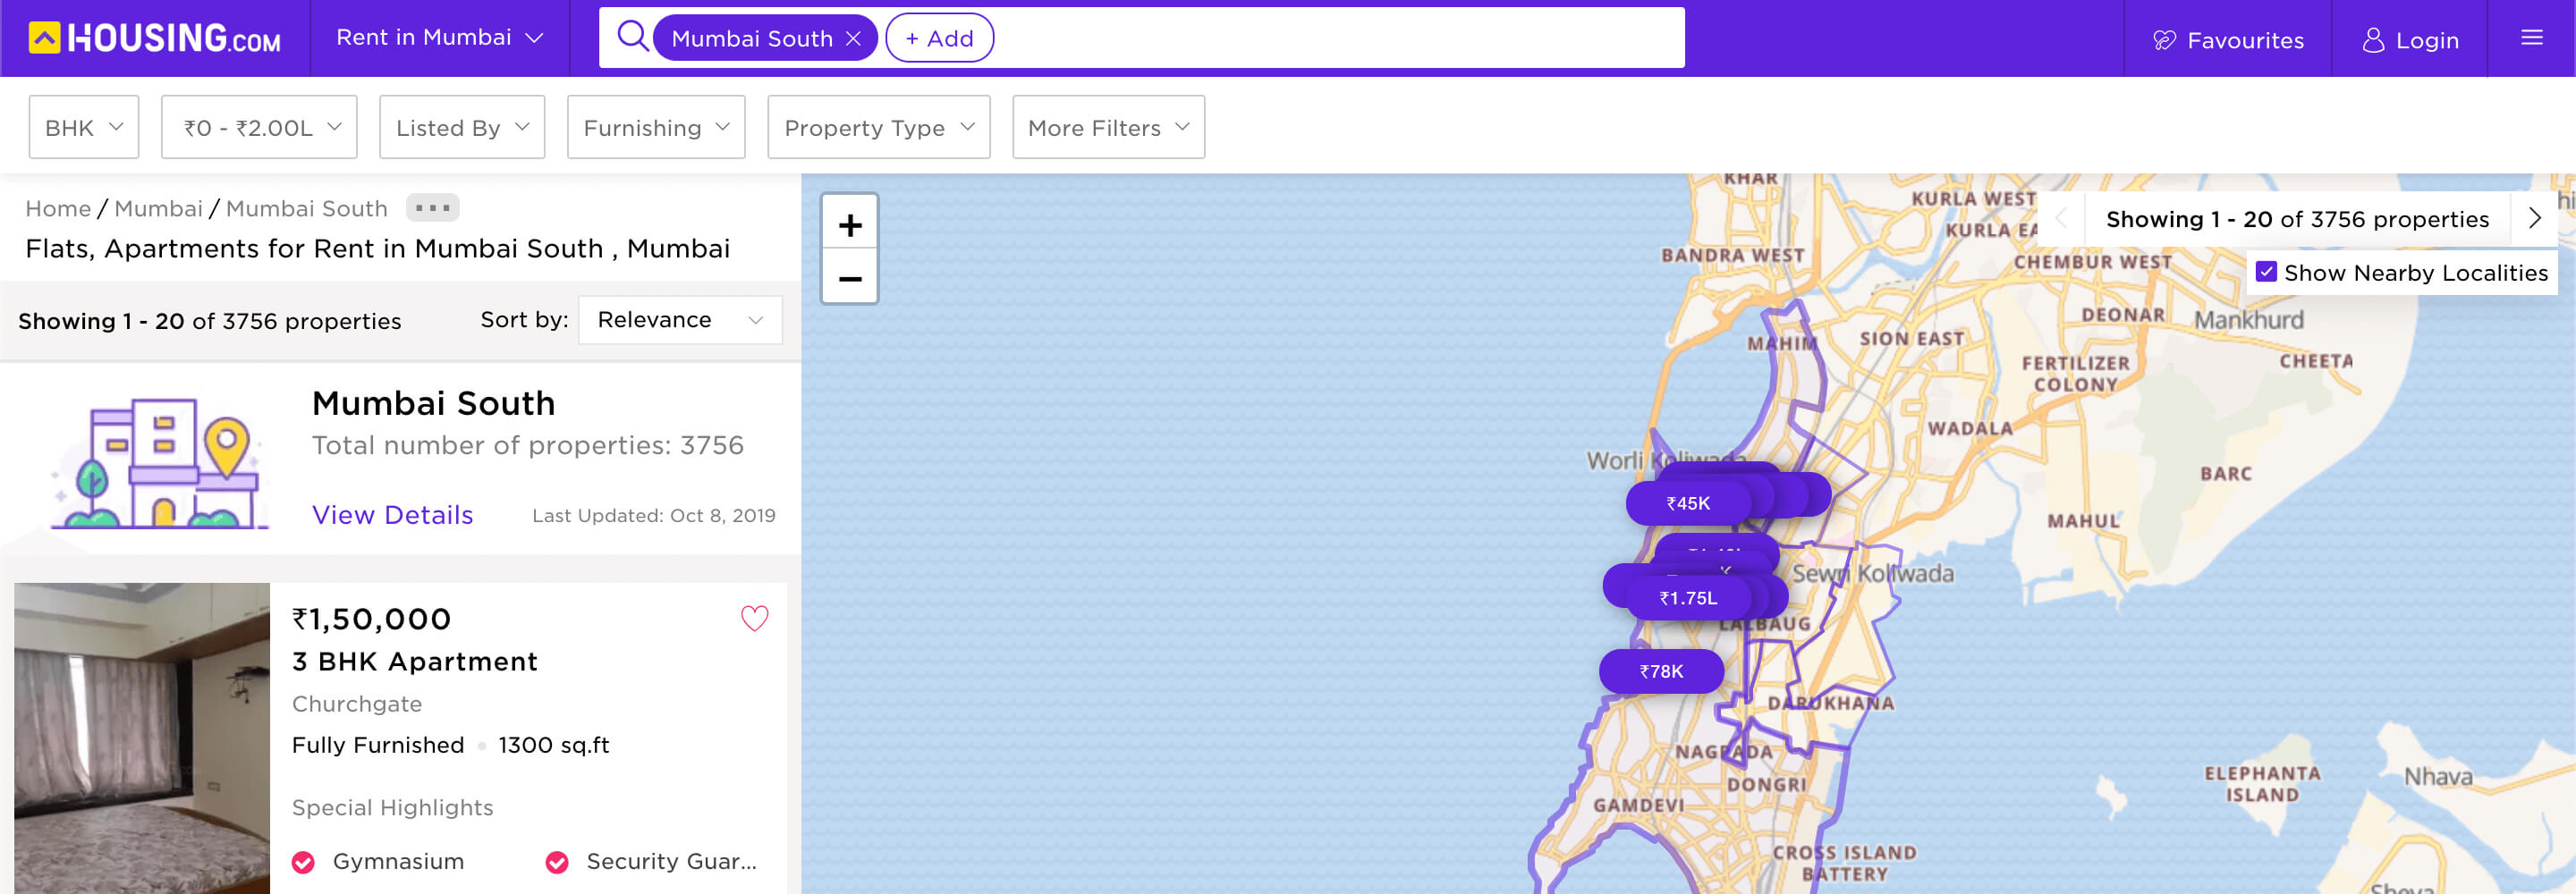Expand the Furnishing filter dropdown
The width and height of the screenshot is (2576, 894).
point(656,127)
